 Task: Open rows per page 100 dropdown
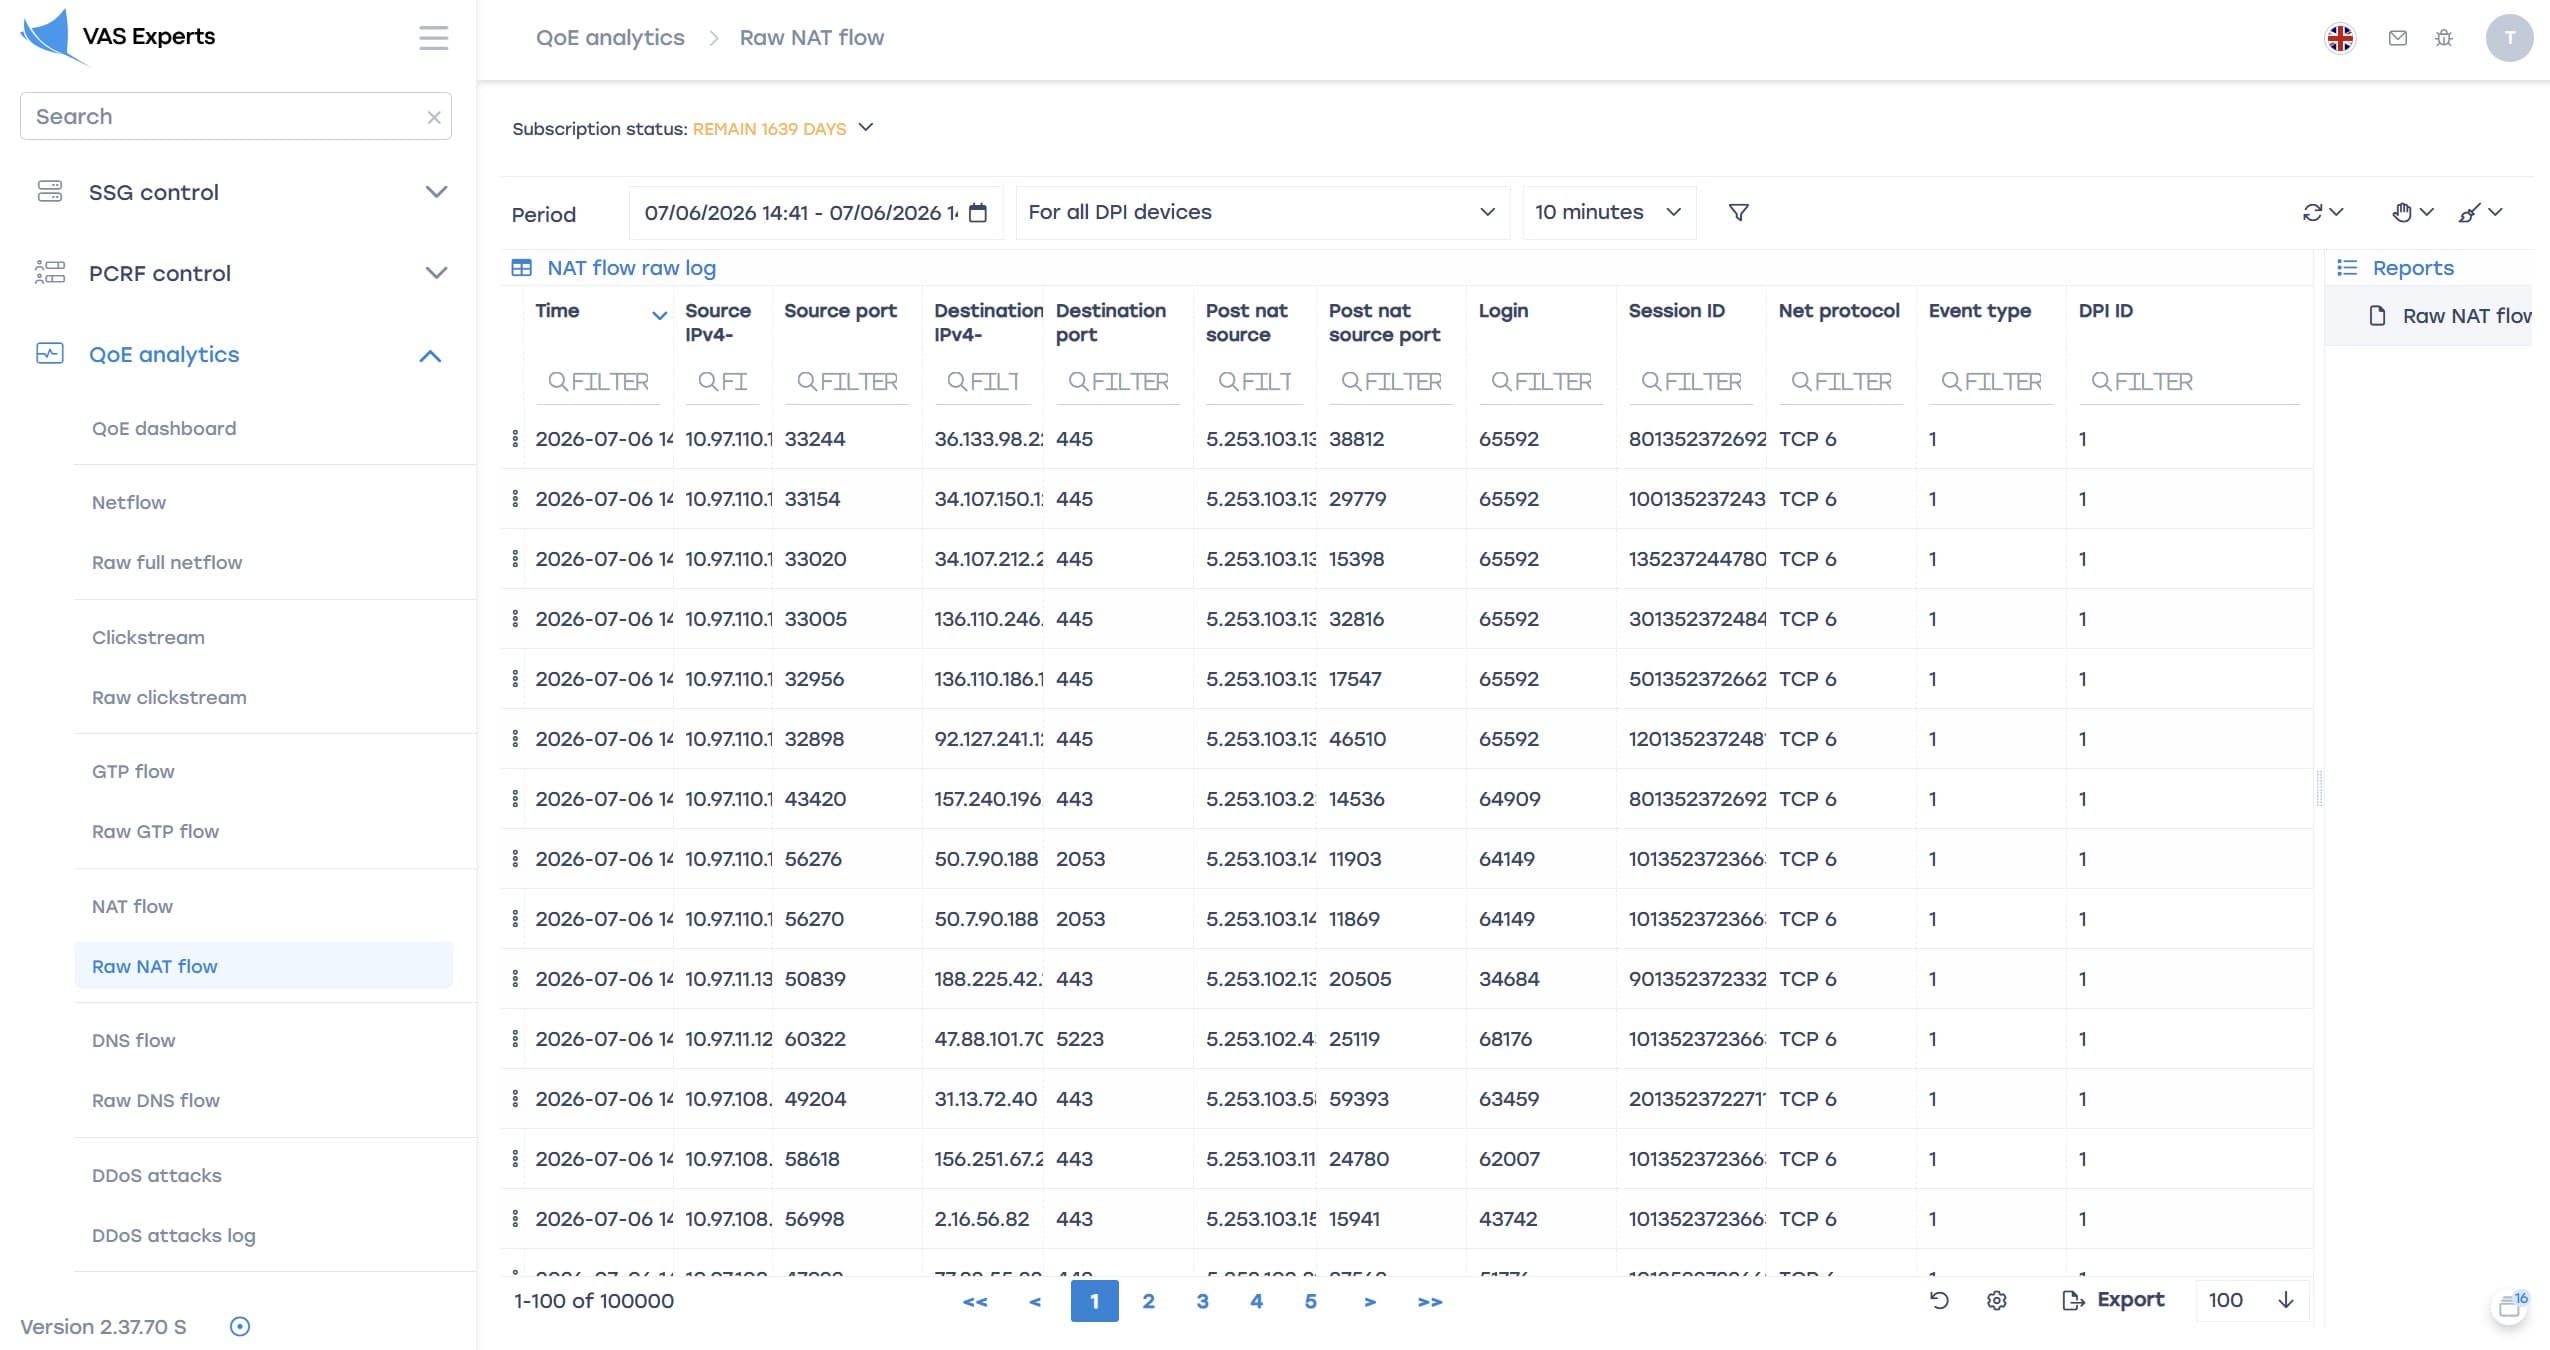tap(2252, 1300)
